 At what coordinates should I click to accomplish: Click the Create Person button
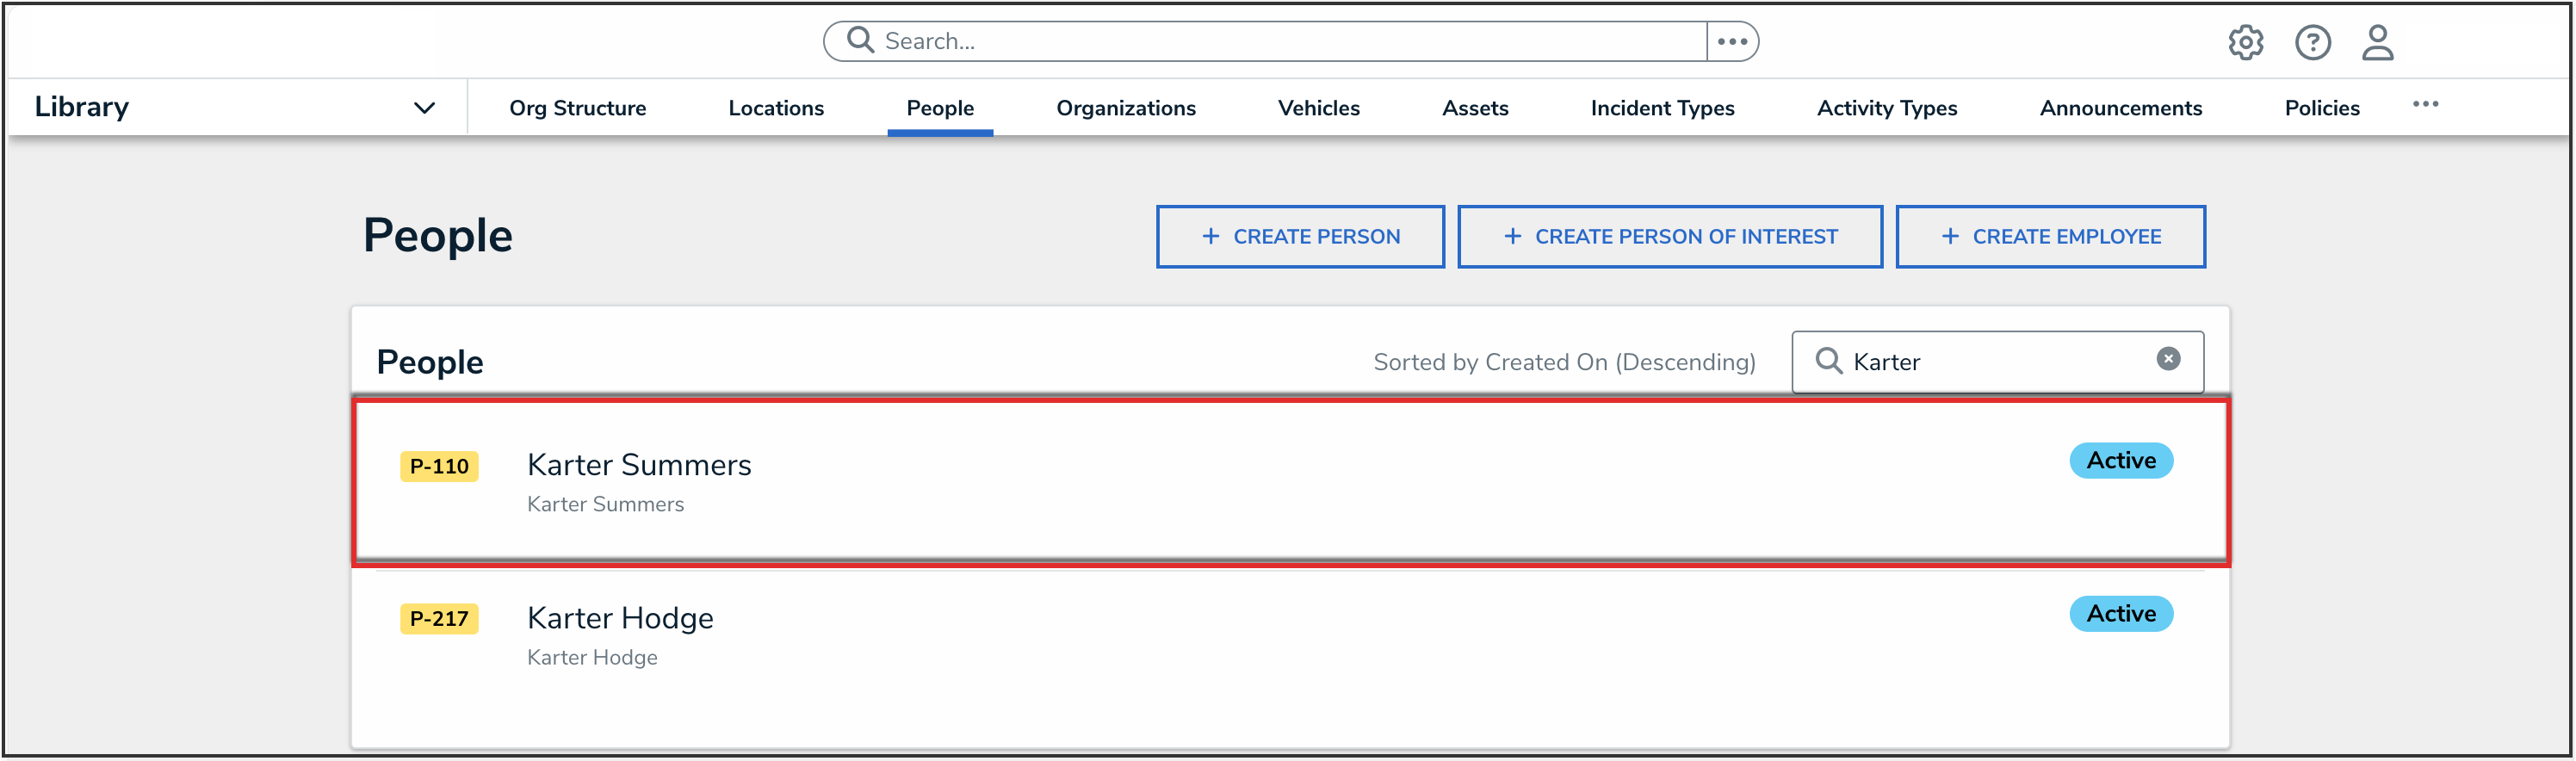pos(1300,237)
